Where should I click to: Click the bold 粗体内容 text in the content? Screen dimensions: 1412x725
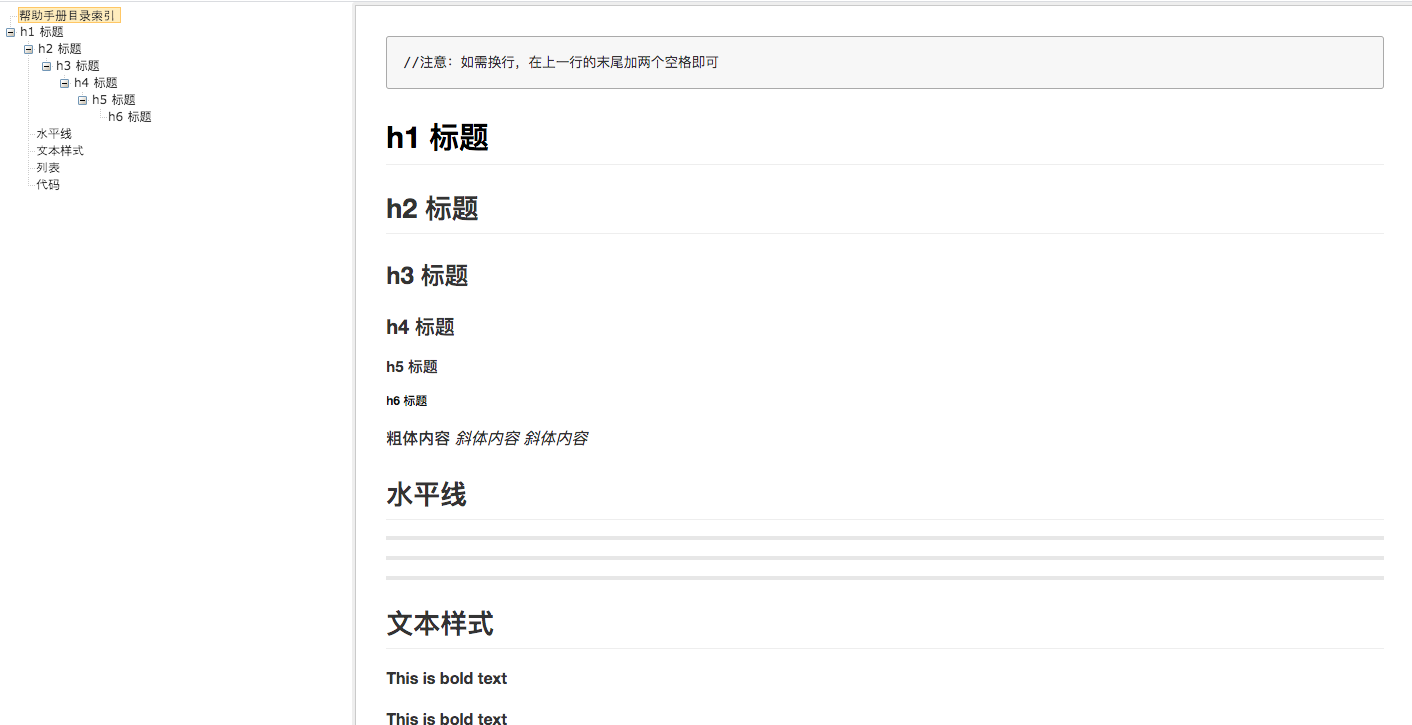pos(417,438)
